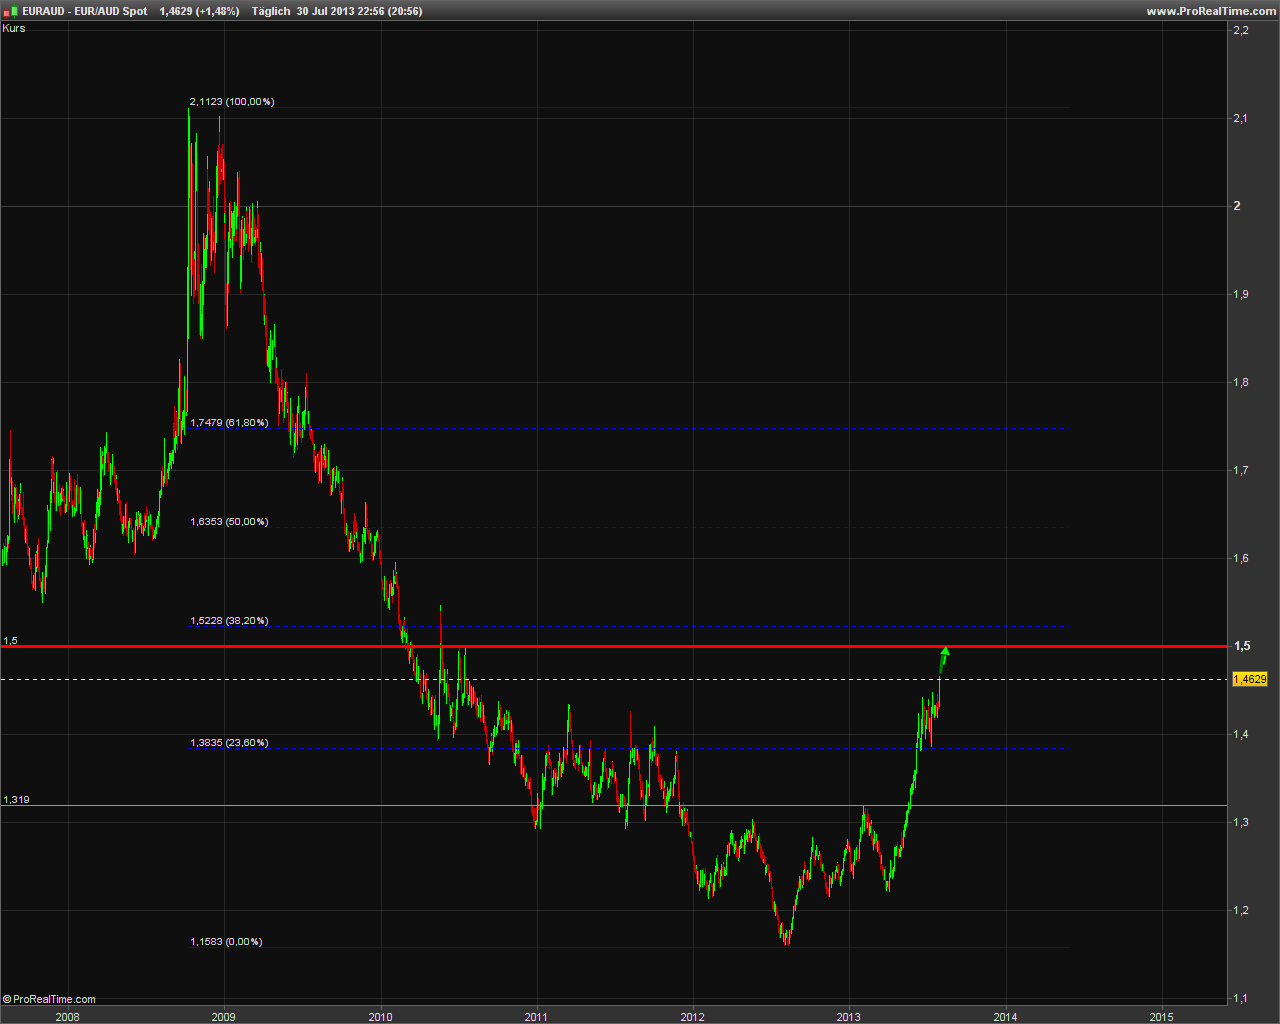Select the 1,1583 (0,00%) Fibonacci label
Viewport: 1280px width, 1024px height.
coord(226,942)
